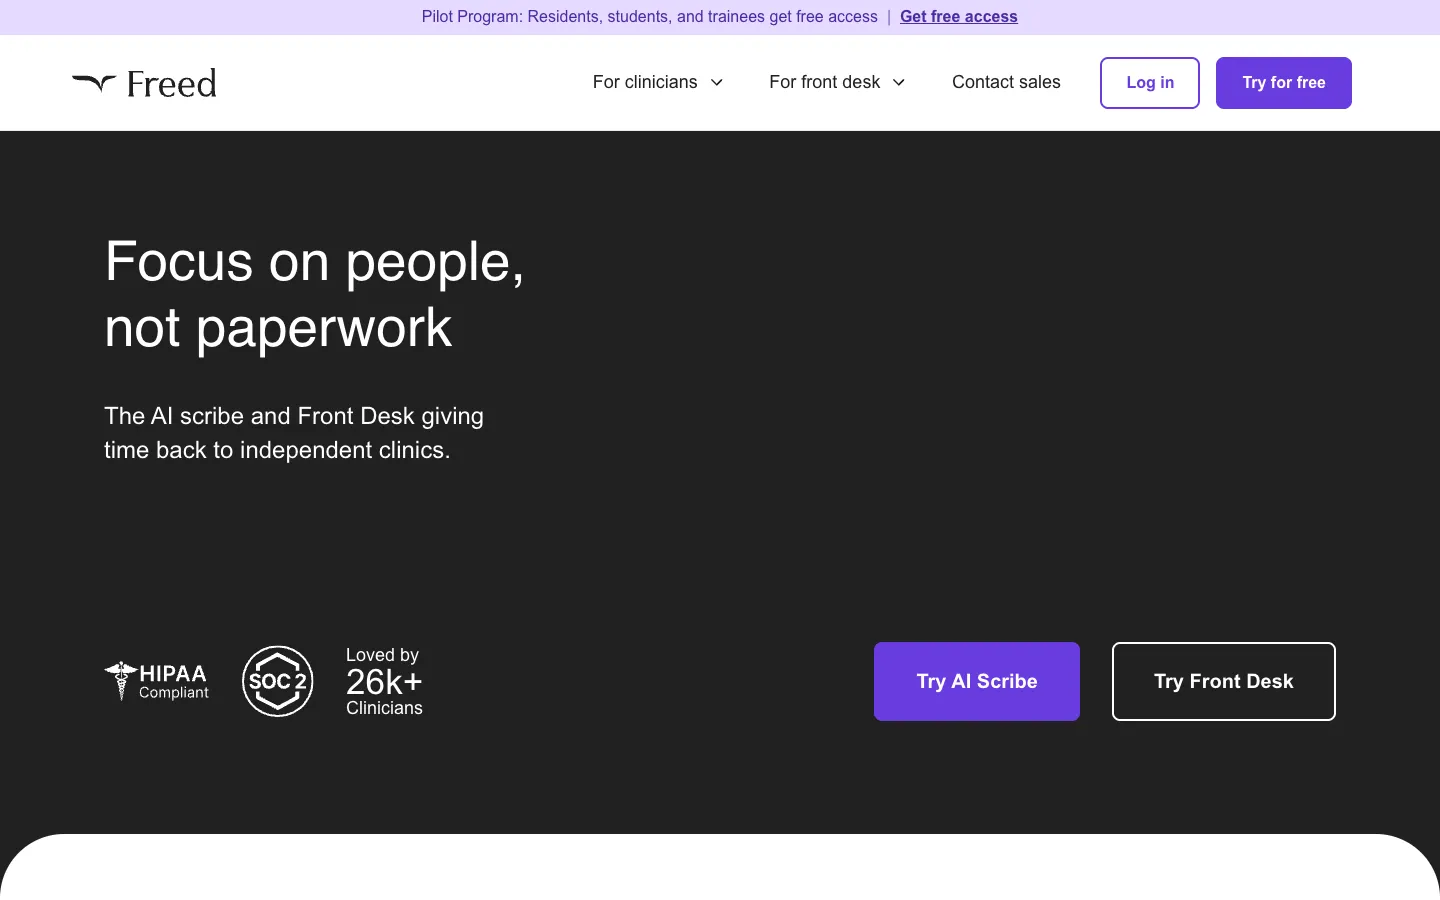Image resolution: width=1440 pixels, height=900 pixels.
Task: Click the Freed bird logo icon
Action: pyautogui.click(x=94, y=83)
